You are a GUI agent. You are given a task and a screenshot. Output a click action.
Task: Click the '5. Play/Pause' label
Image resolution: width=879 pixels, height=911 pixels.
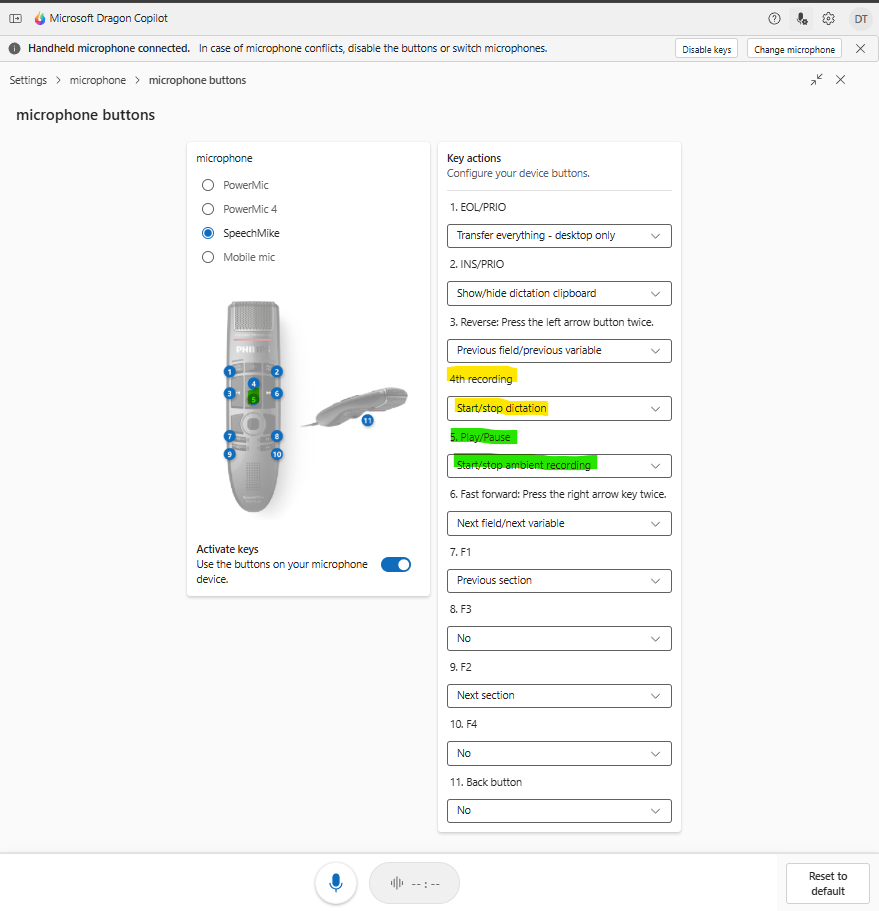[x=480, y=437]
